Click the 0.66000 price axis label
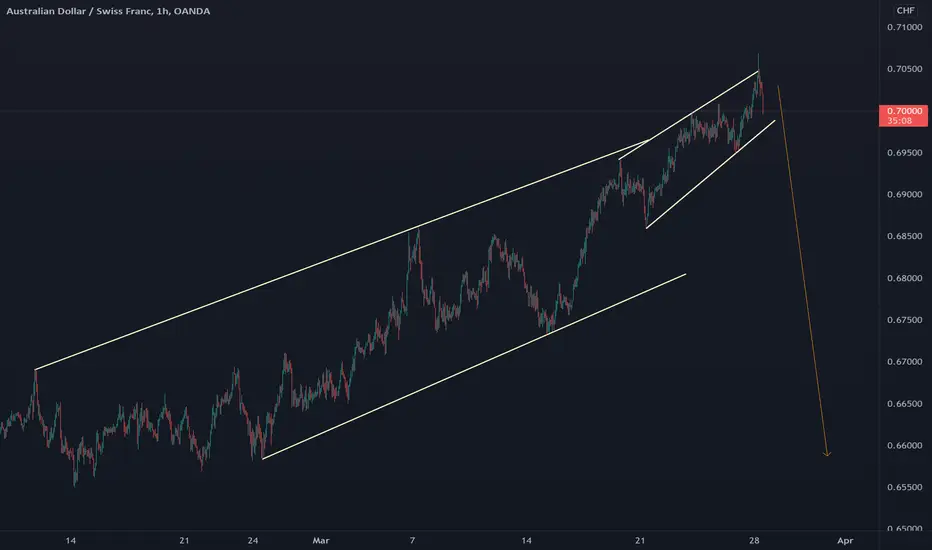The height and width of the screenshot is (550, 932). tap(904, 445)
